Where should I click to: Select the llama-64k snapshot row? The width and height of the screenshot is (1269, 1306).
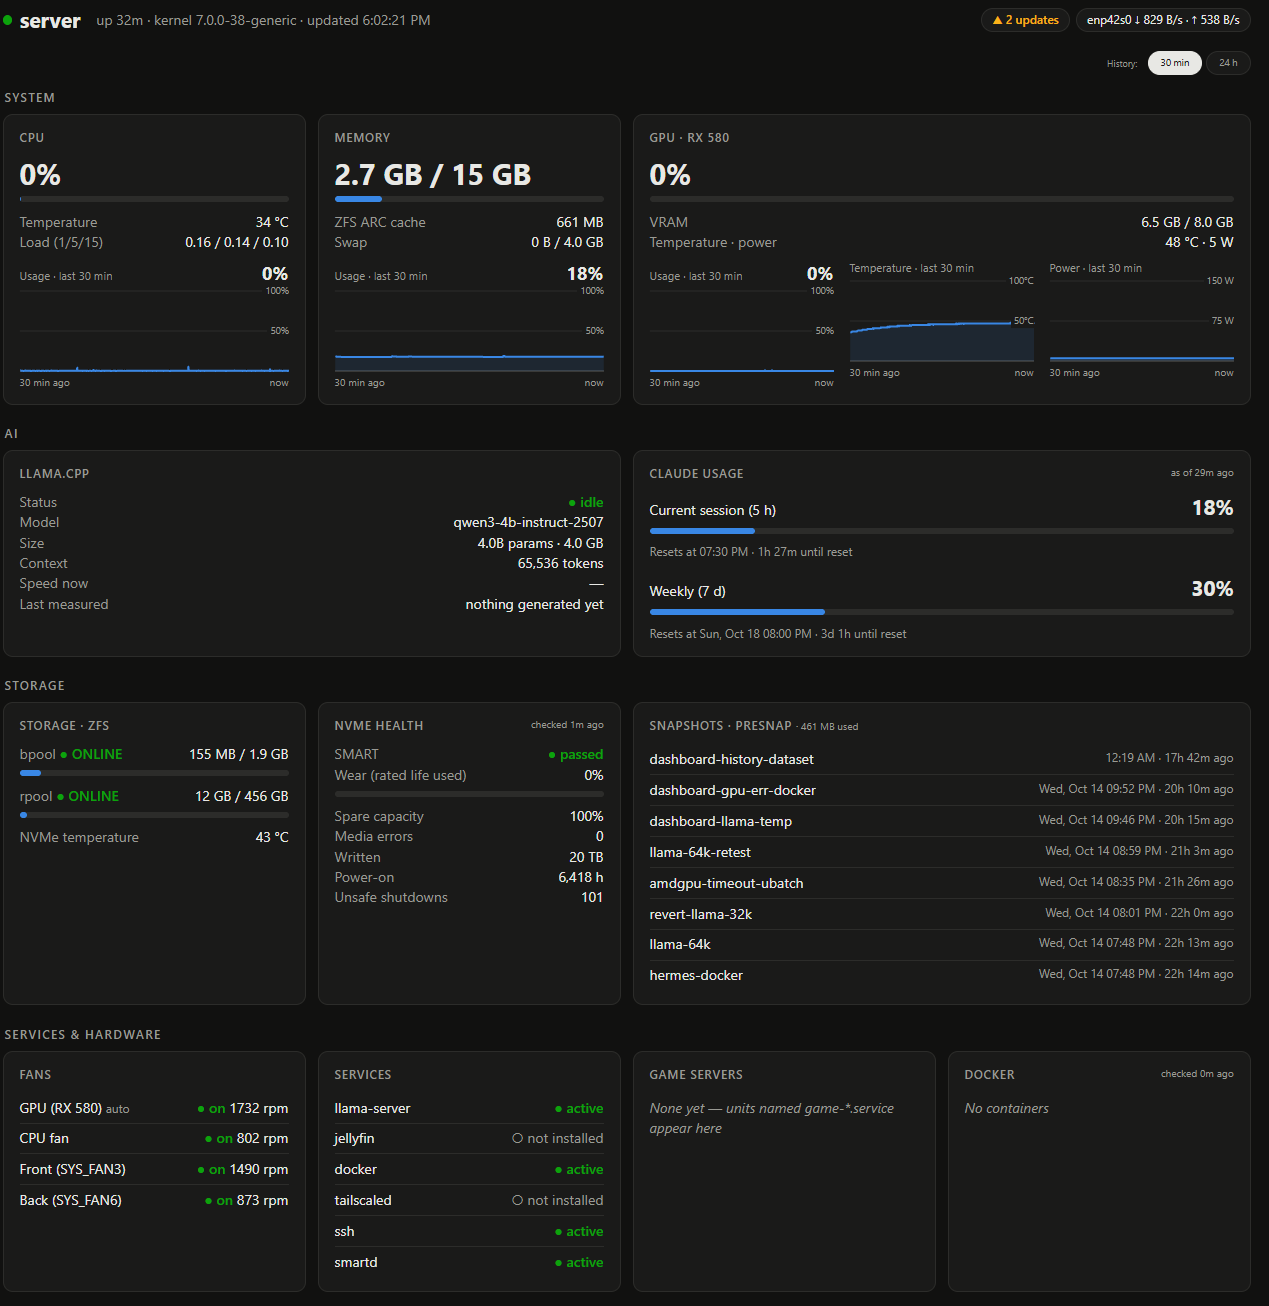(941, 945)
